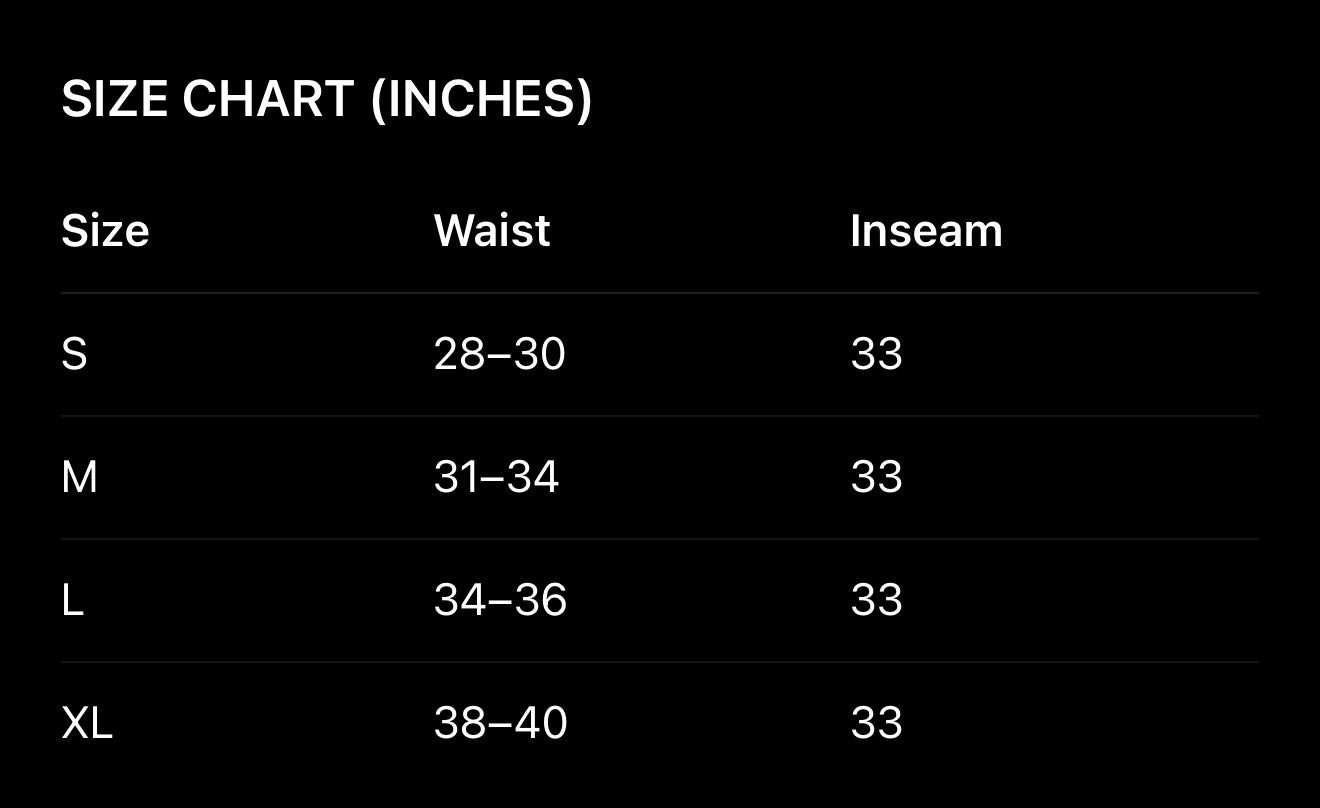Click the 34–36 waist measurement
Screen dimensions: 1320x808
pos(500,600)
